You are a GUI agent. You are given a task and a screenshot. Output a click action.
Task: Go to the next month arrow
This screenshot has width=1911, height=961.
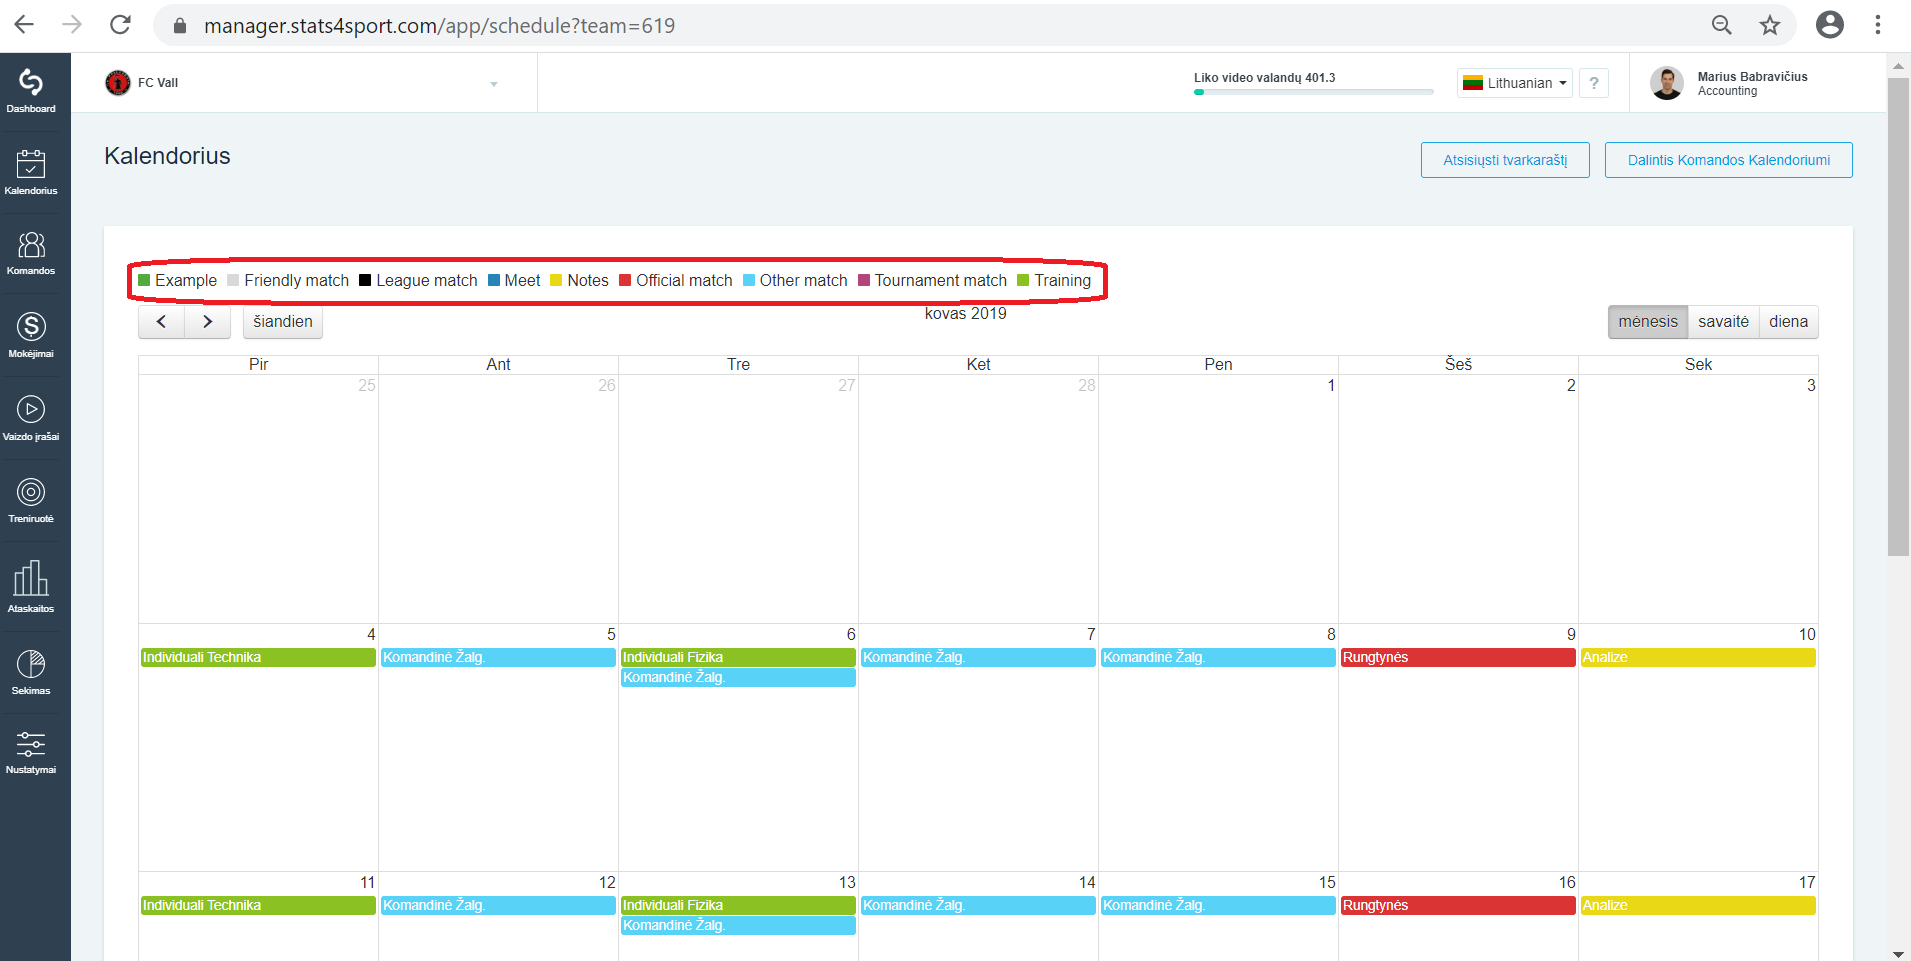(207, 322)
